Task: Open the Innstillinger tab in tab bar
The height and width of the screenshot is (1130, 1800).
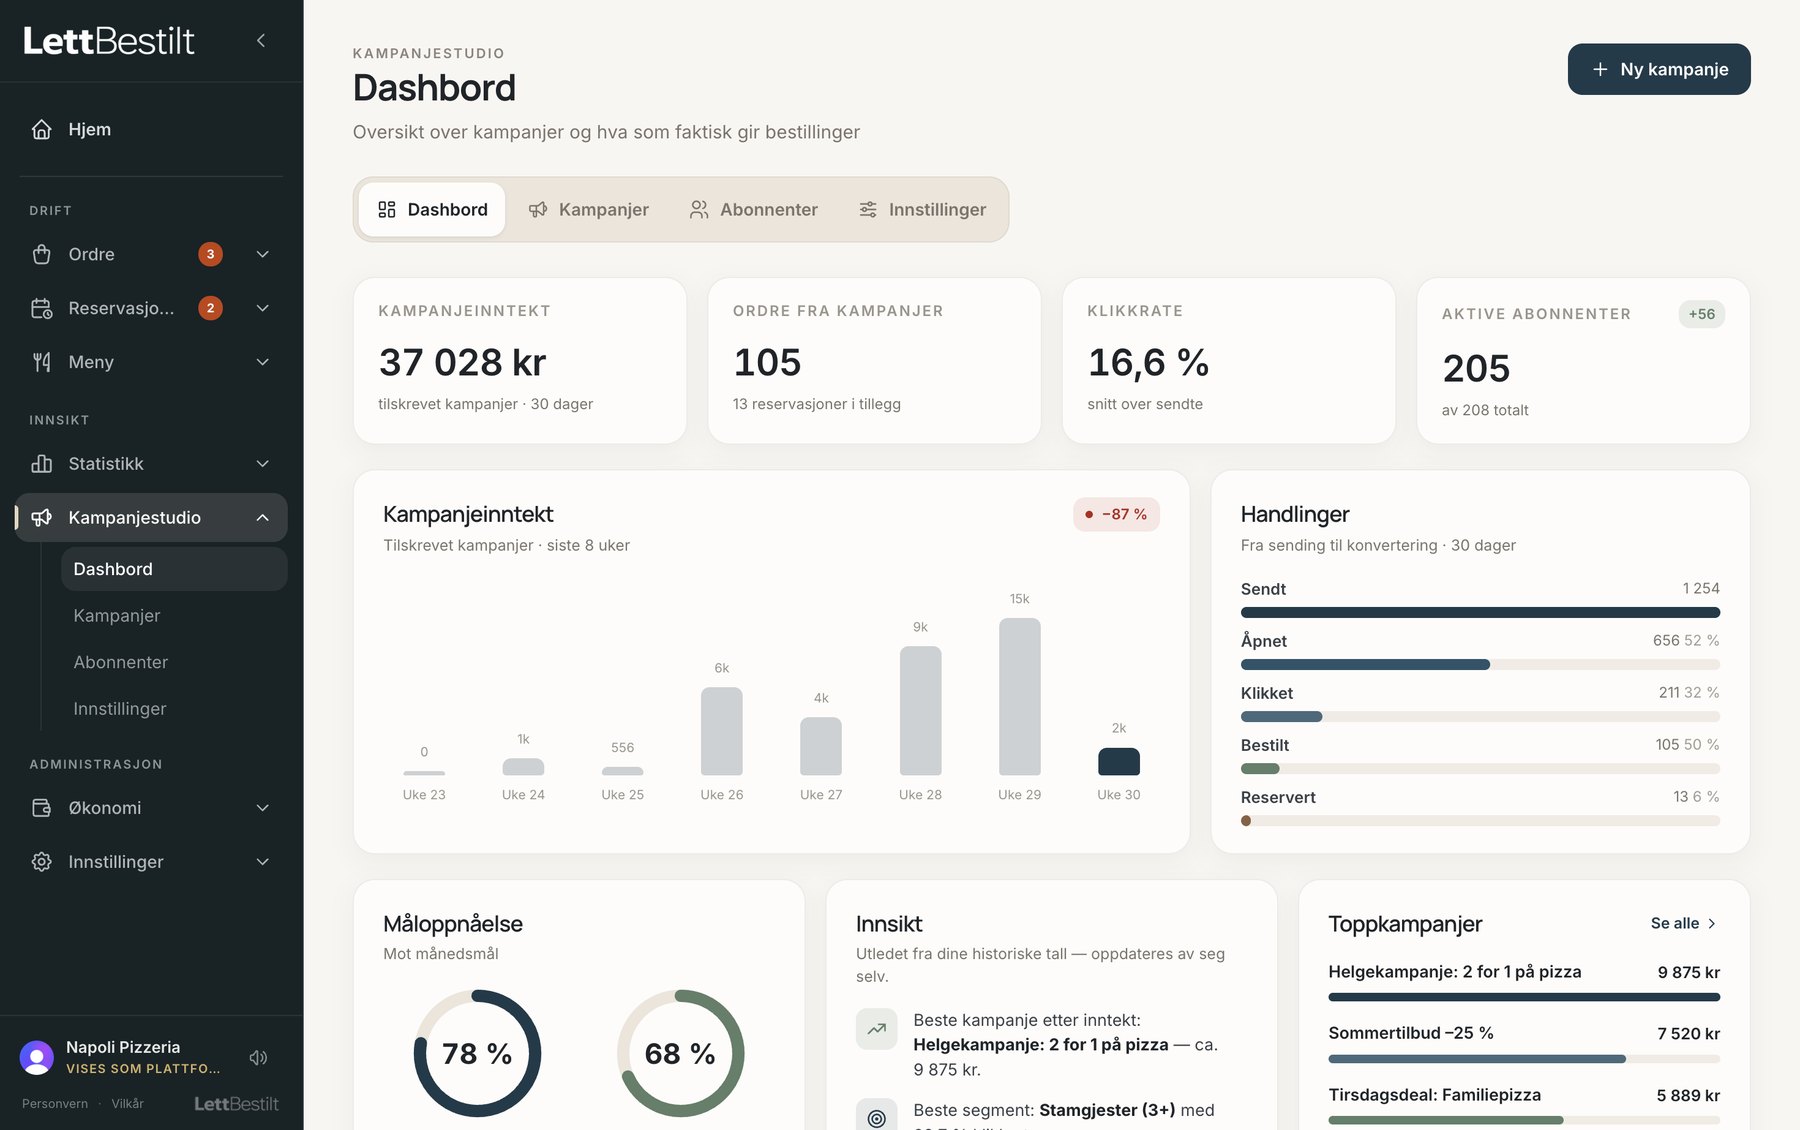Action: (922, 209)
